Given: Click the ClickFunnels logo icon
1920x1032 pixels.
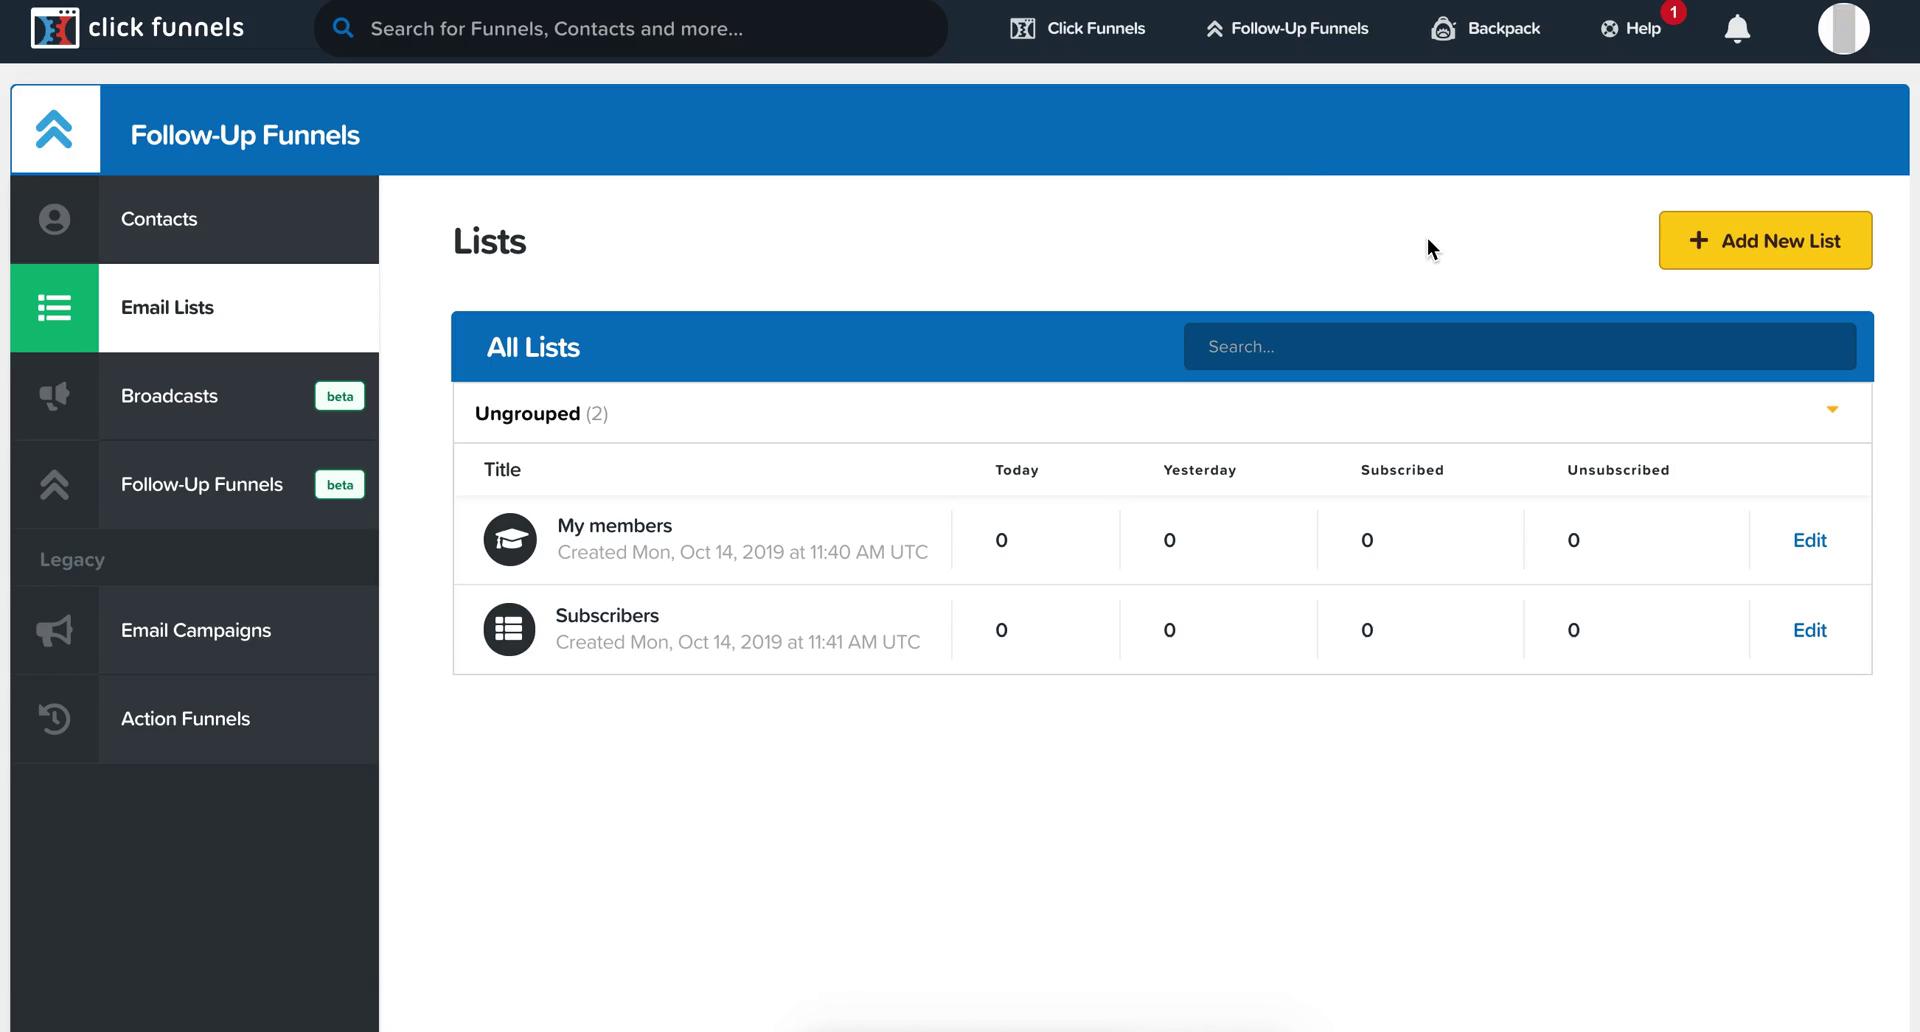Looking at the screenshot, I should (54, 28).
